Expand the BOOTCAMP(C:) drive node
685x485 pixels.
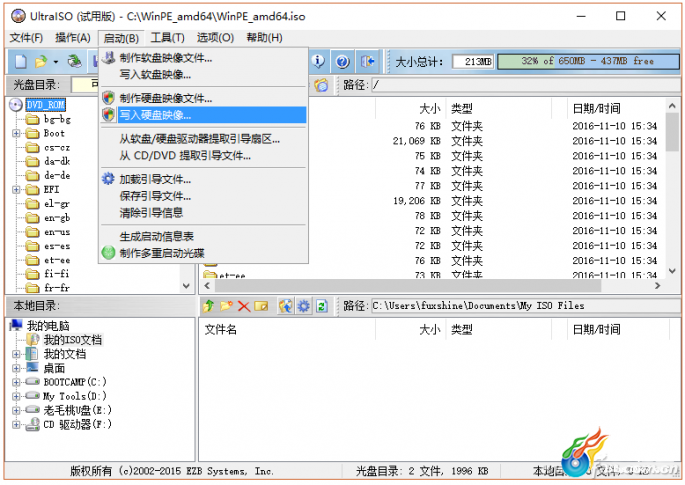coord(16,382)
